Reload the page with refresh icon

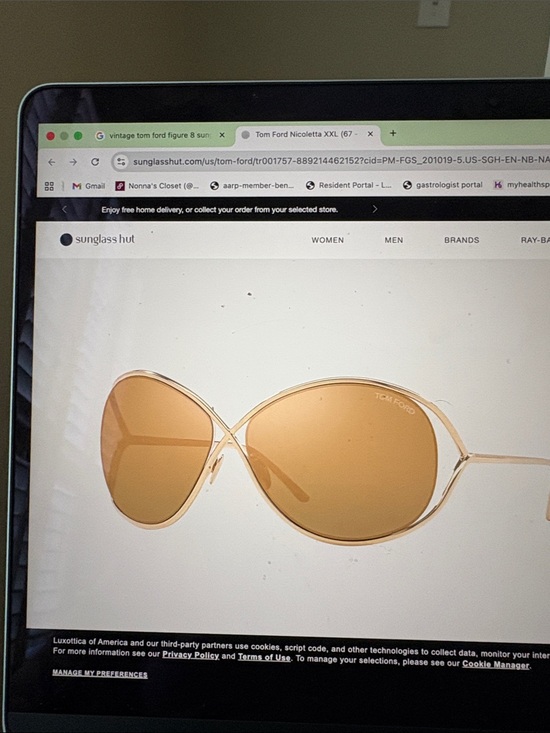click(95, 162)
